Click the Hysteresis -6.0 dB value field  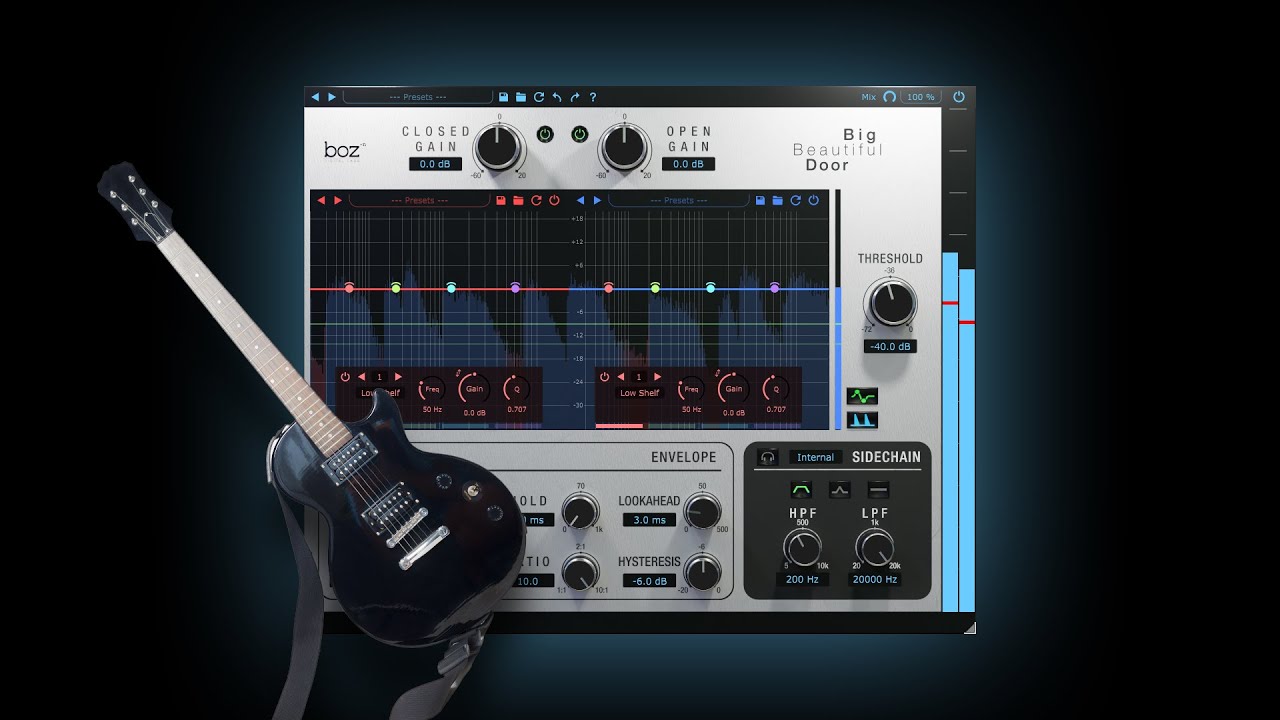[x=649, y=581]
